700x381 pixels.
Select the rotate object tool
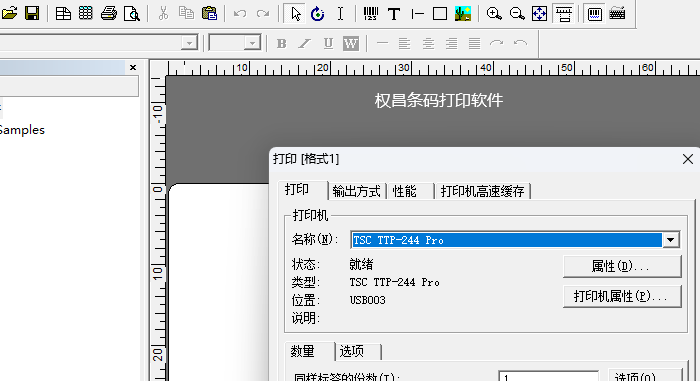coord(317,14)
